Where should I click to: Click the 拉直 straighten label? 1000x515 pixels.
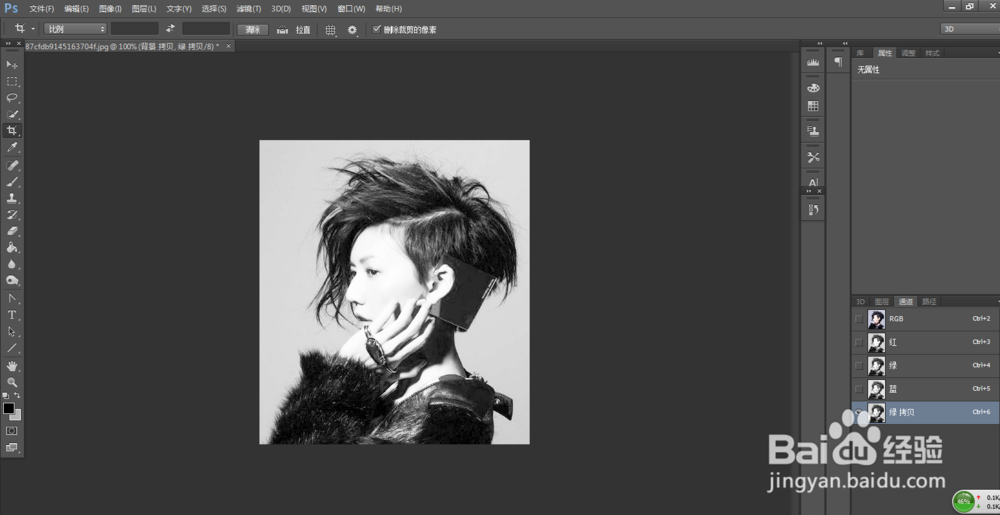pyautogui.click(x=303, y=29)
